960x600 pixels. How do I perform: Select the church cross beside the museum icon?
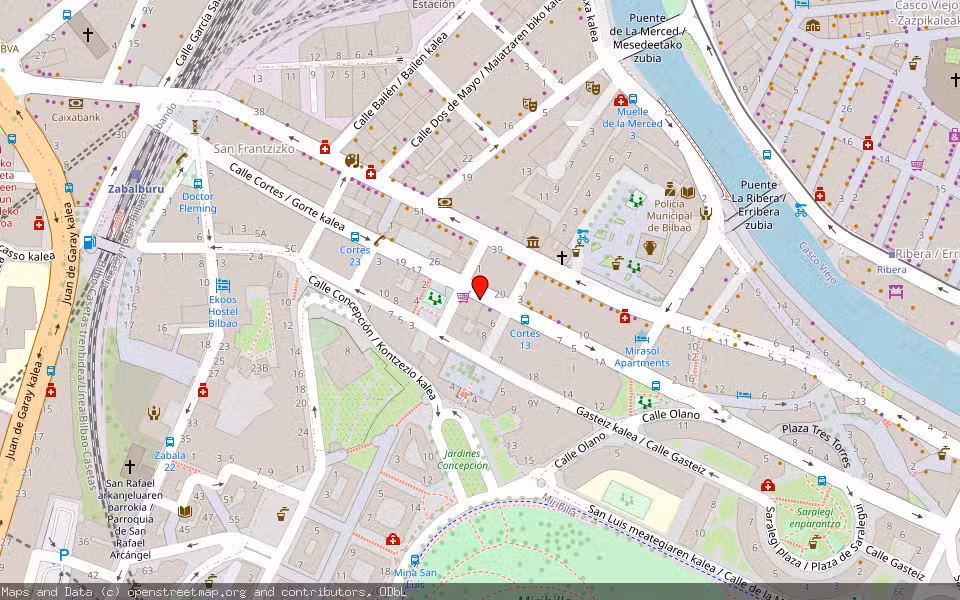(561, 258)
